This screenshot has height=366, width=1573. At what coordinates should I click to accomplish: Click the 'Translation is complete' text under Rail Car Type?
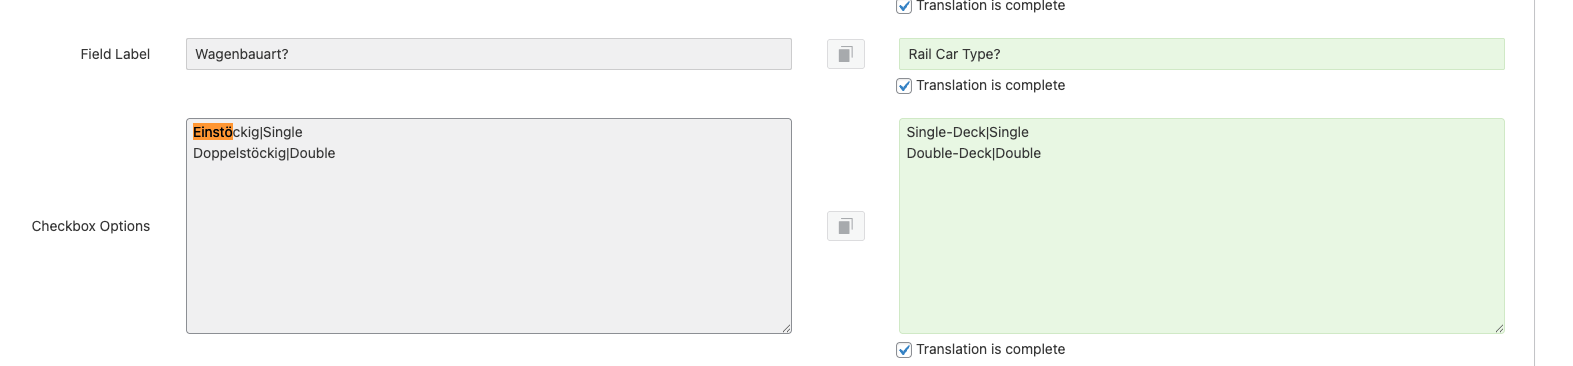(x=990, y=85)
